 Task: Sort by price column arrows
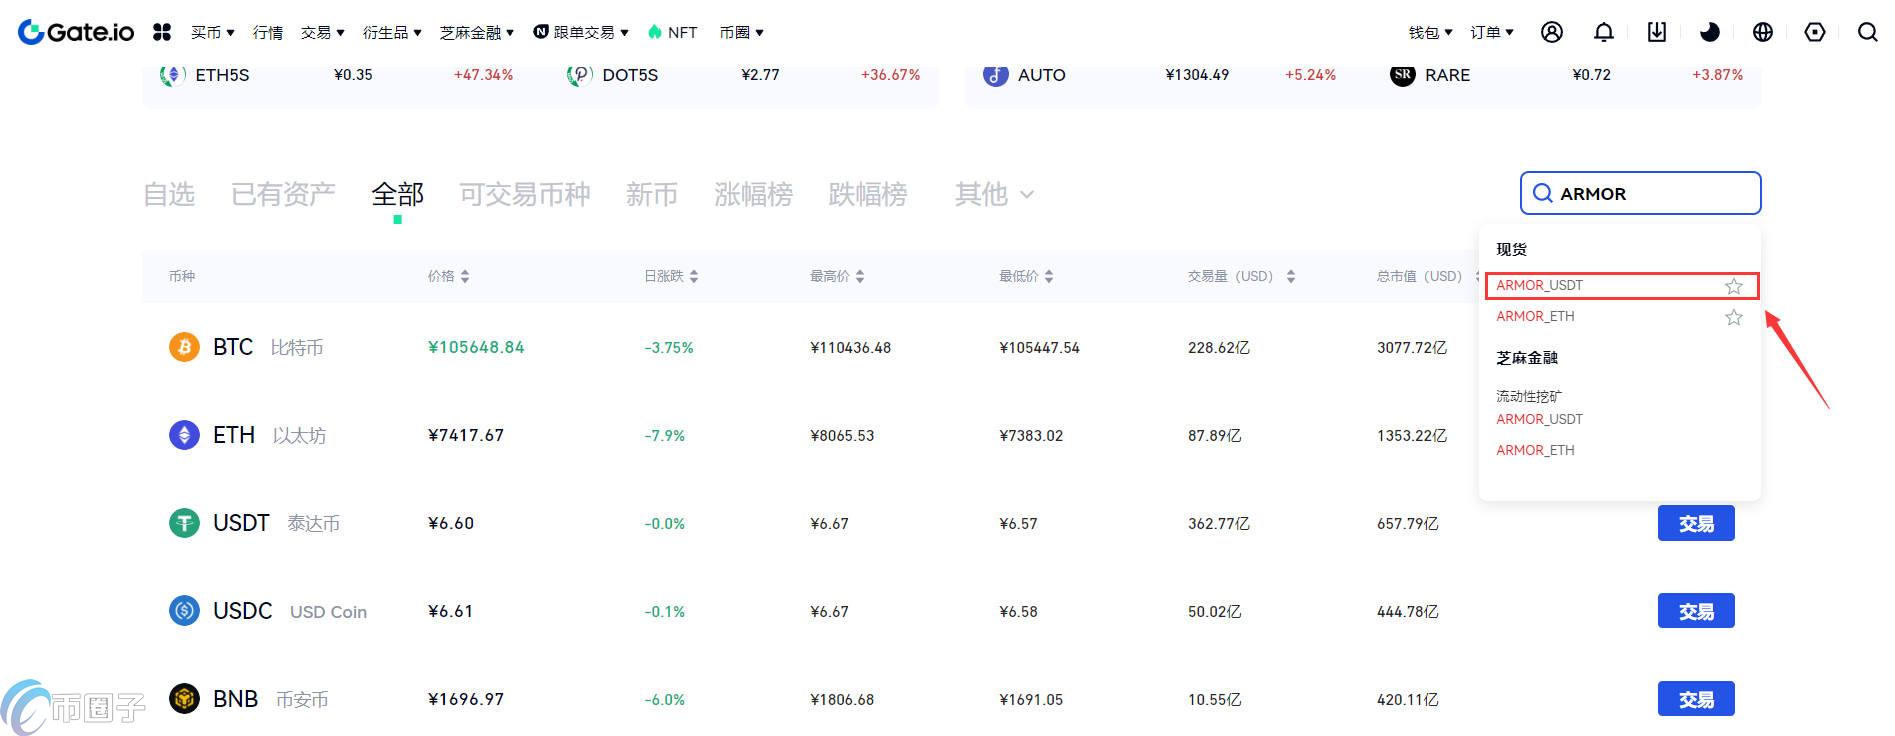465,276
